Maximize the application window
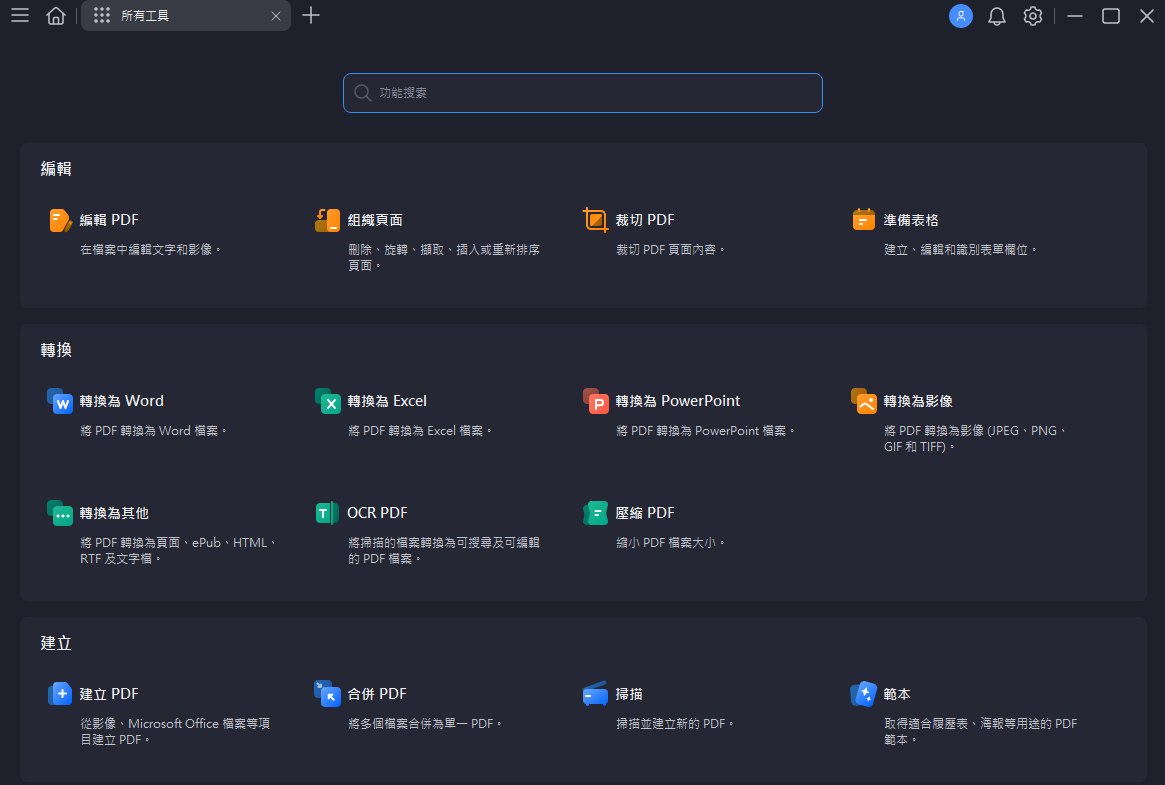The image size is (1165, 785). 1111,16
